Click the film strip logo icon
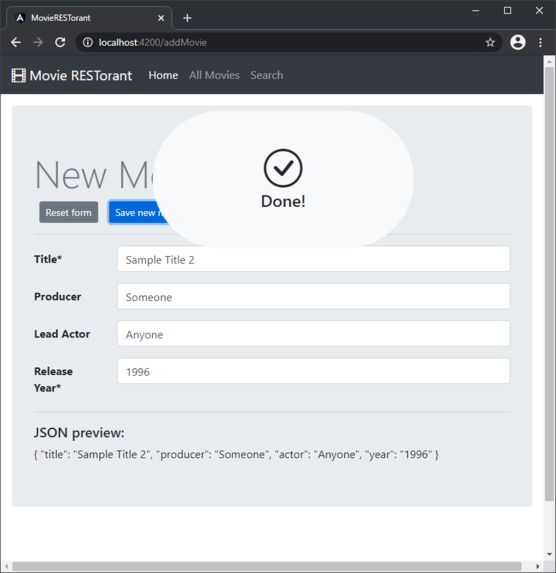 [18, 76]
